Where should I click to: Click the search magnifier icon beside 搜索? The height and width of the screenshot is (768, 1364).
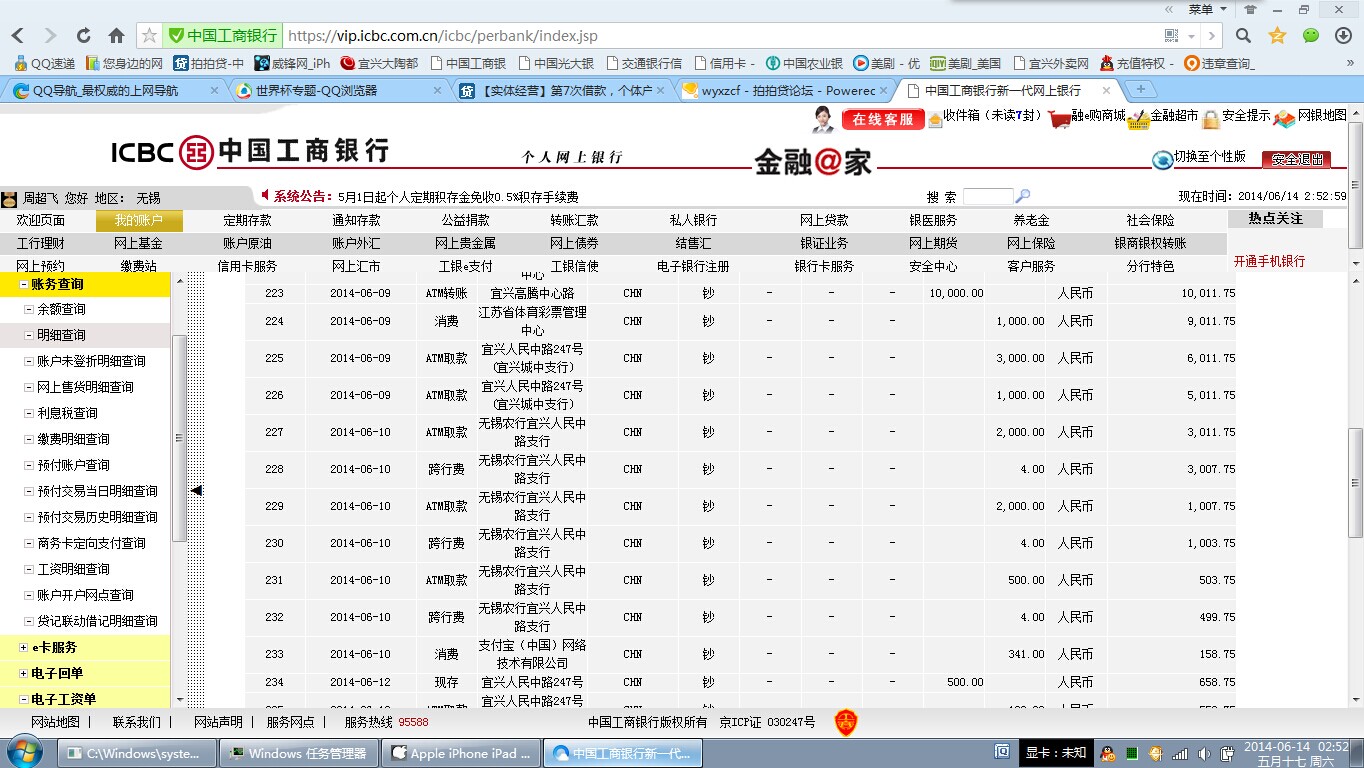pos(1022,197)
